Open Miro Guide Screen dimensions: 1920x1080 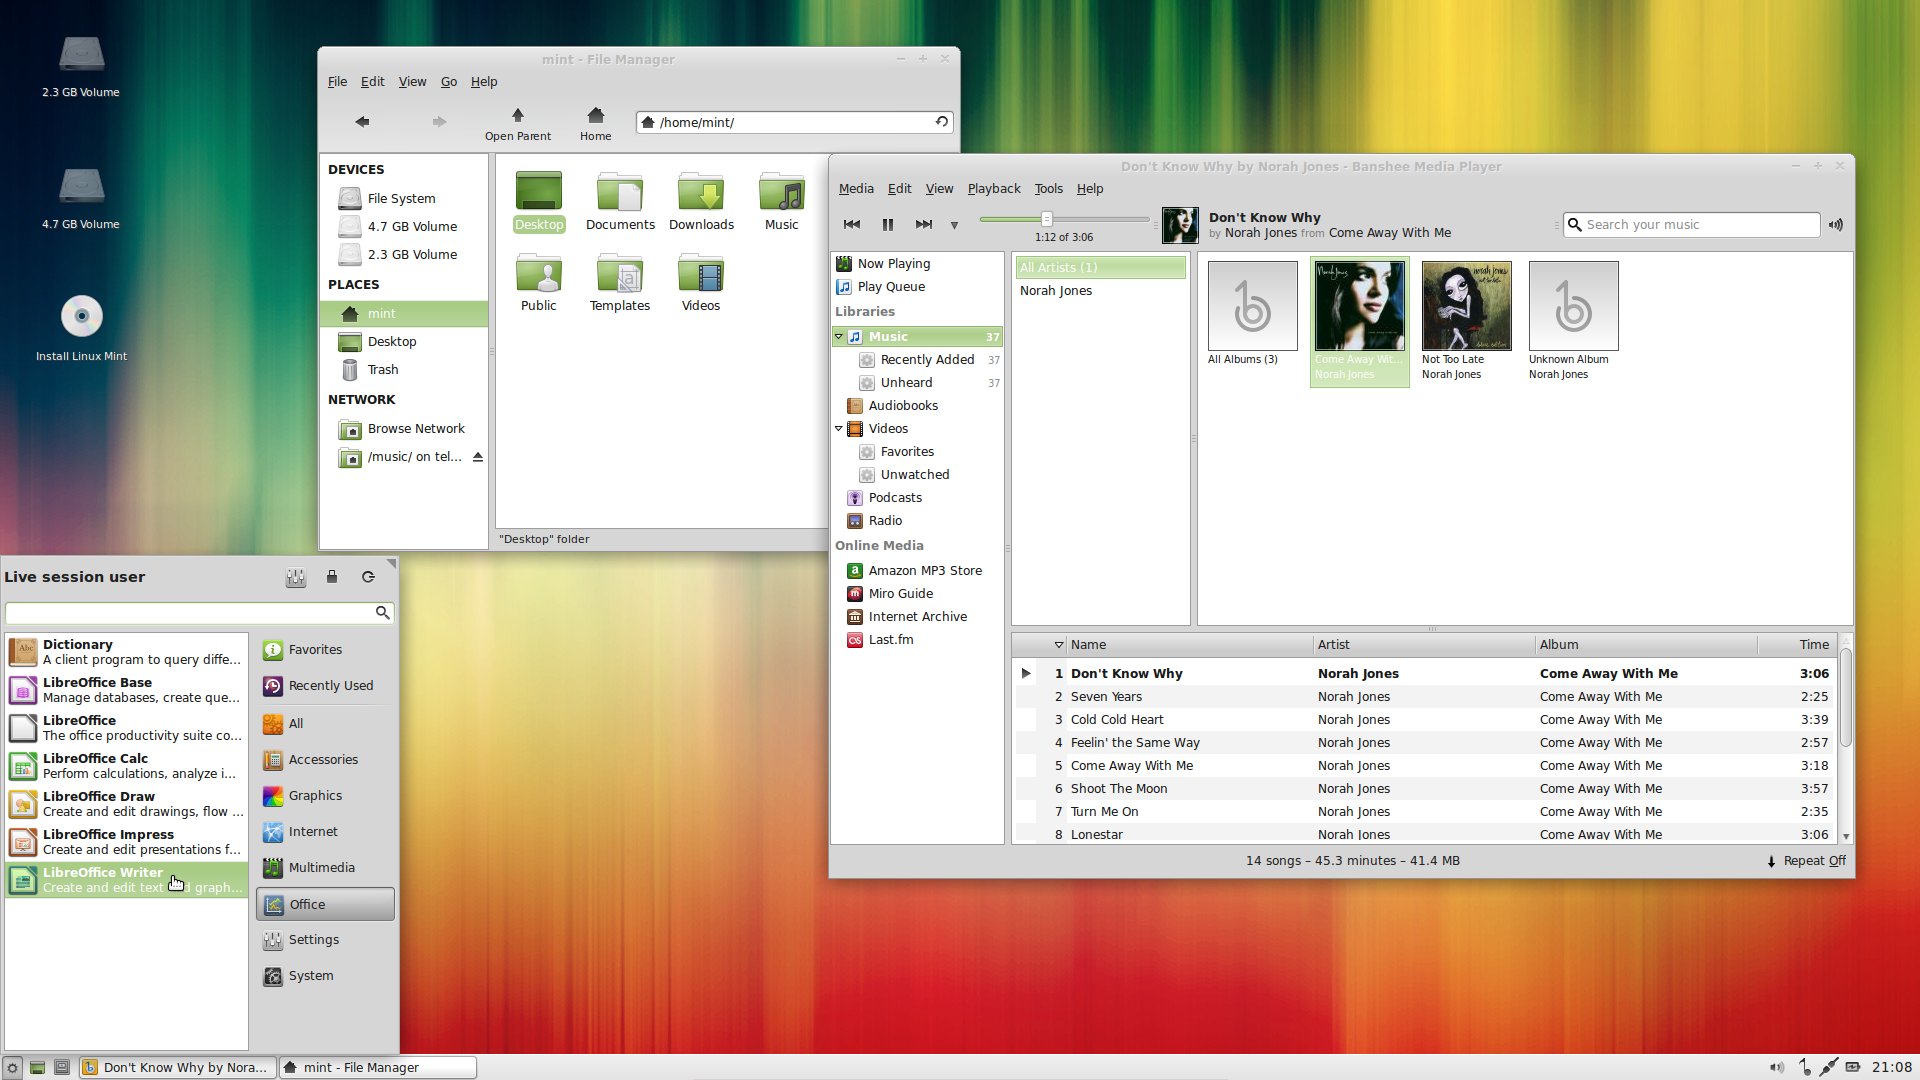point(900,594)
